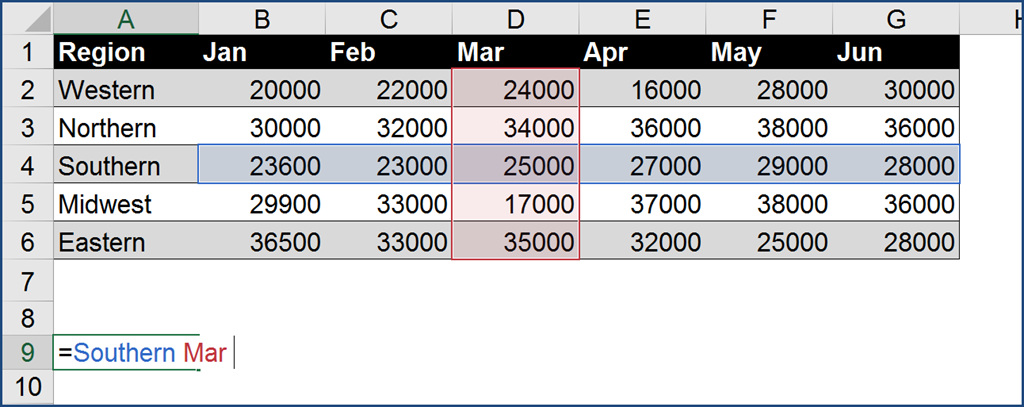Select the Northern Apr value 36000
The image size is (1024, 407).
(643, 128)
